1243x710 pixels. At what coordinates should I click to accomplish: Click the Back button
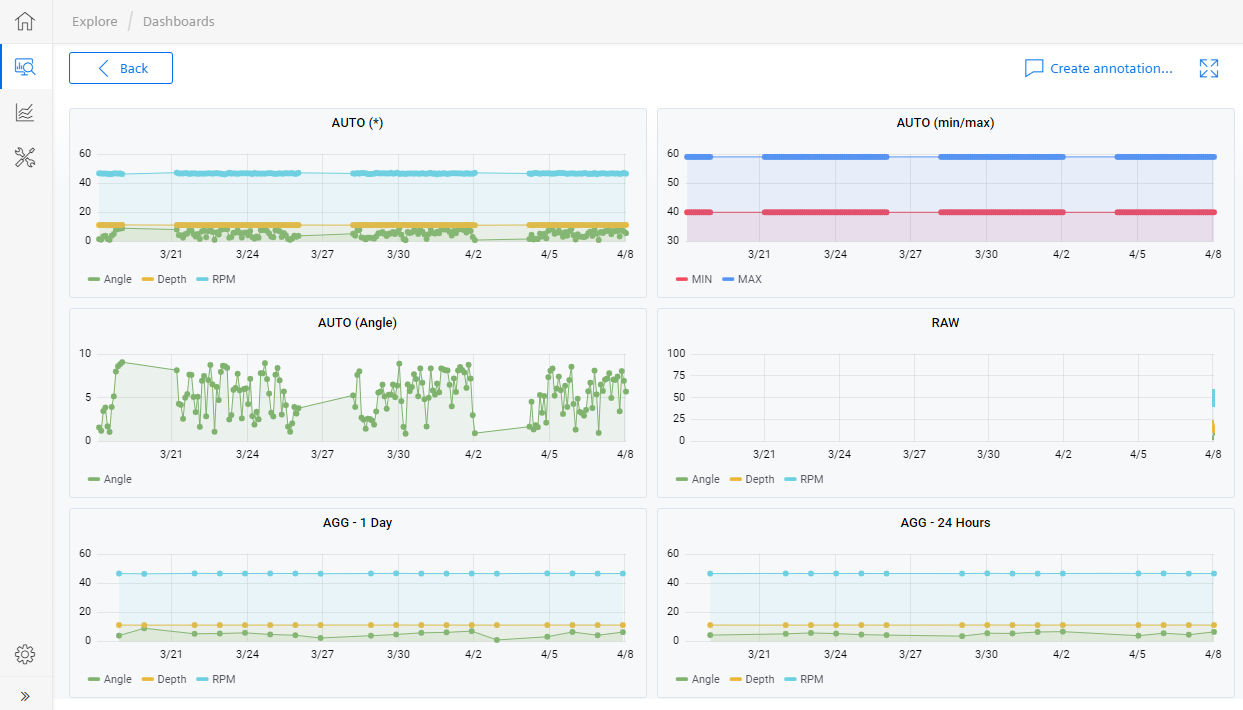click(120, 68)
